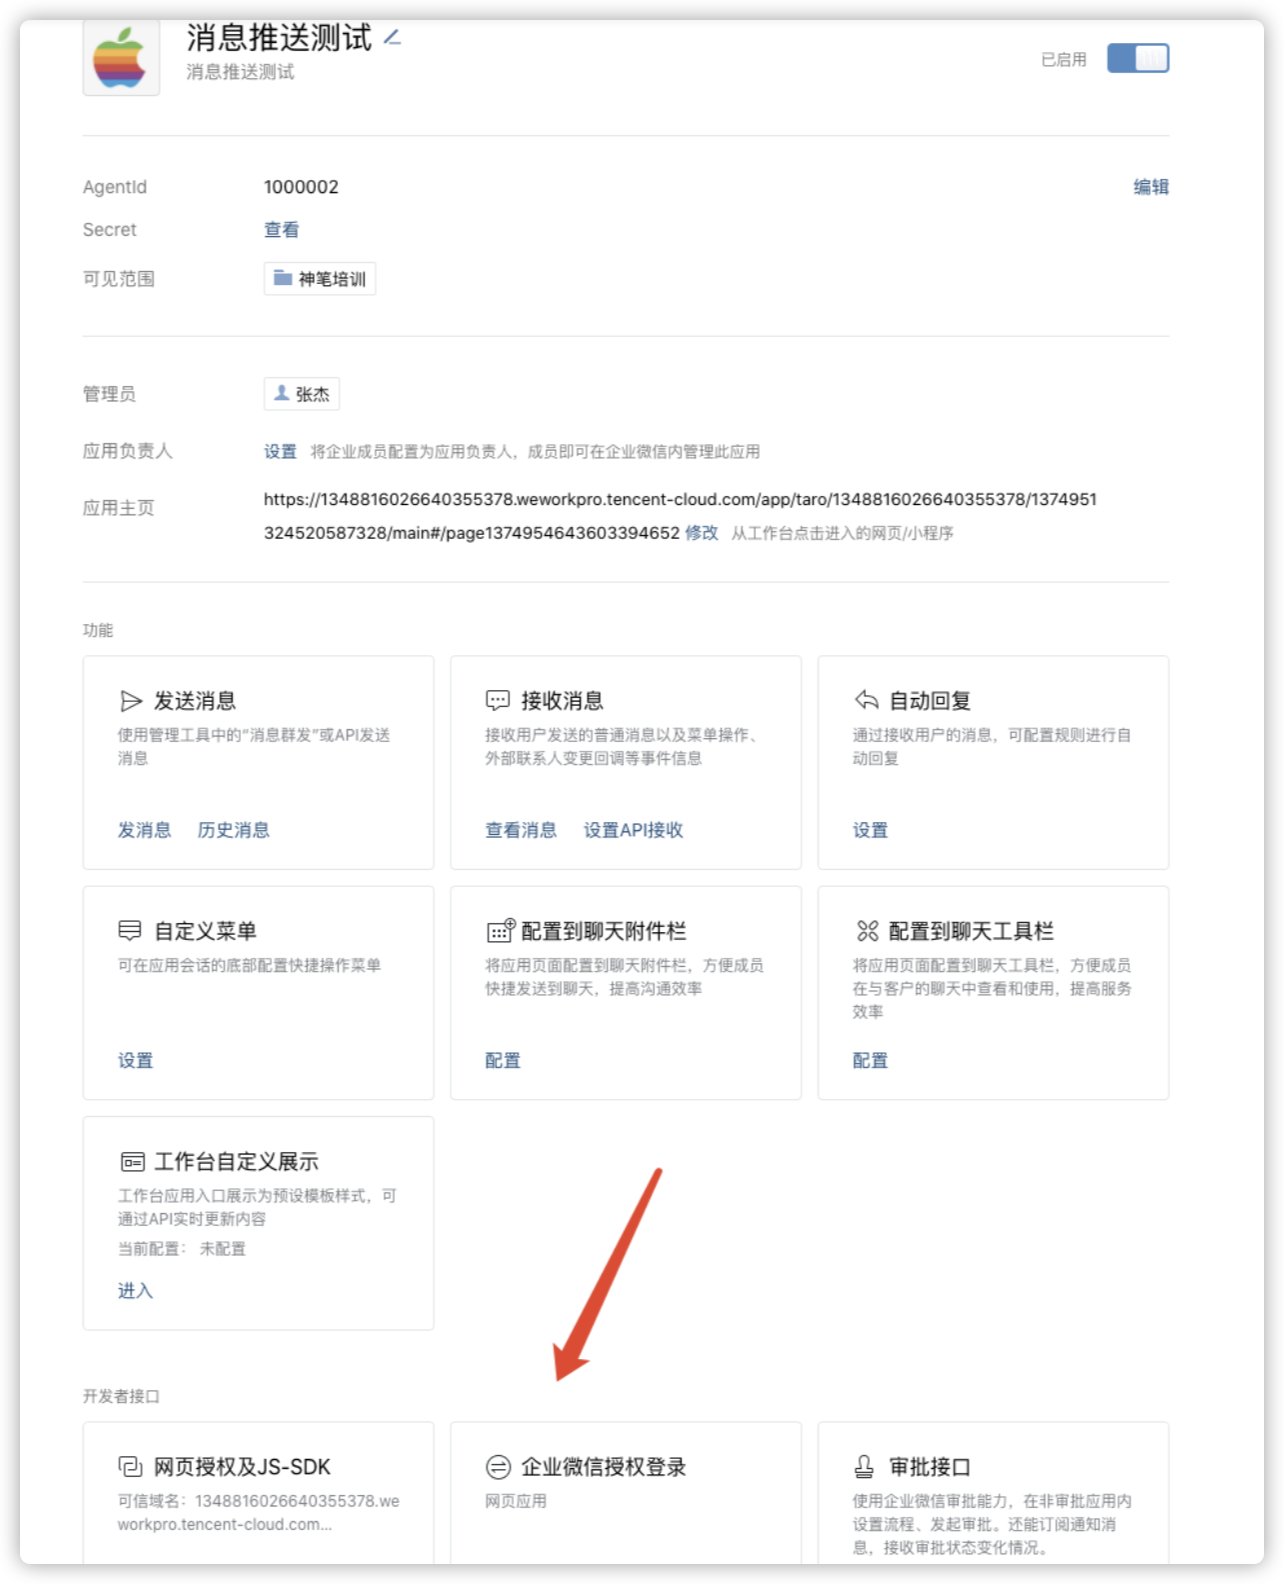The image size is (1284, 1584).
Task: Click the pencil edit icon beside app name
Action: tap(392, 38)
